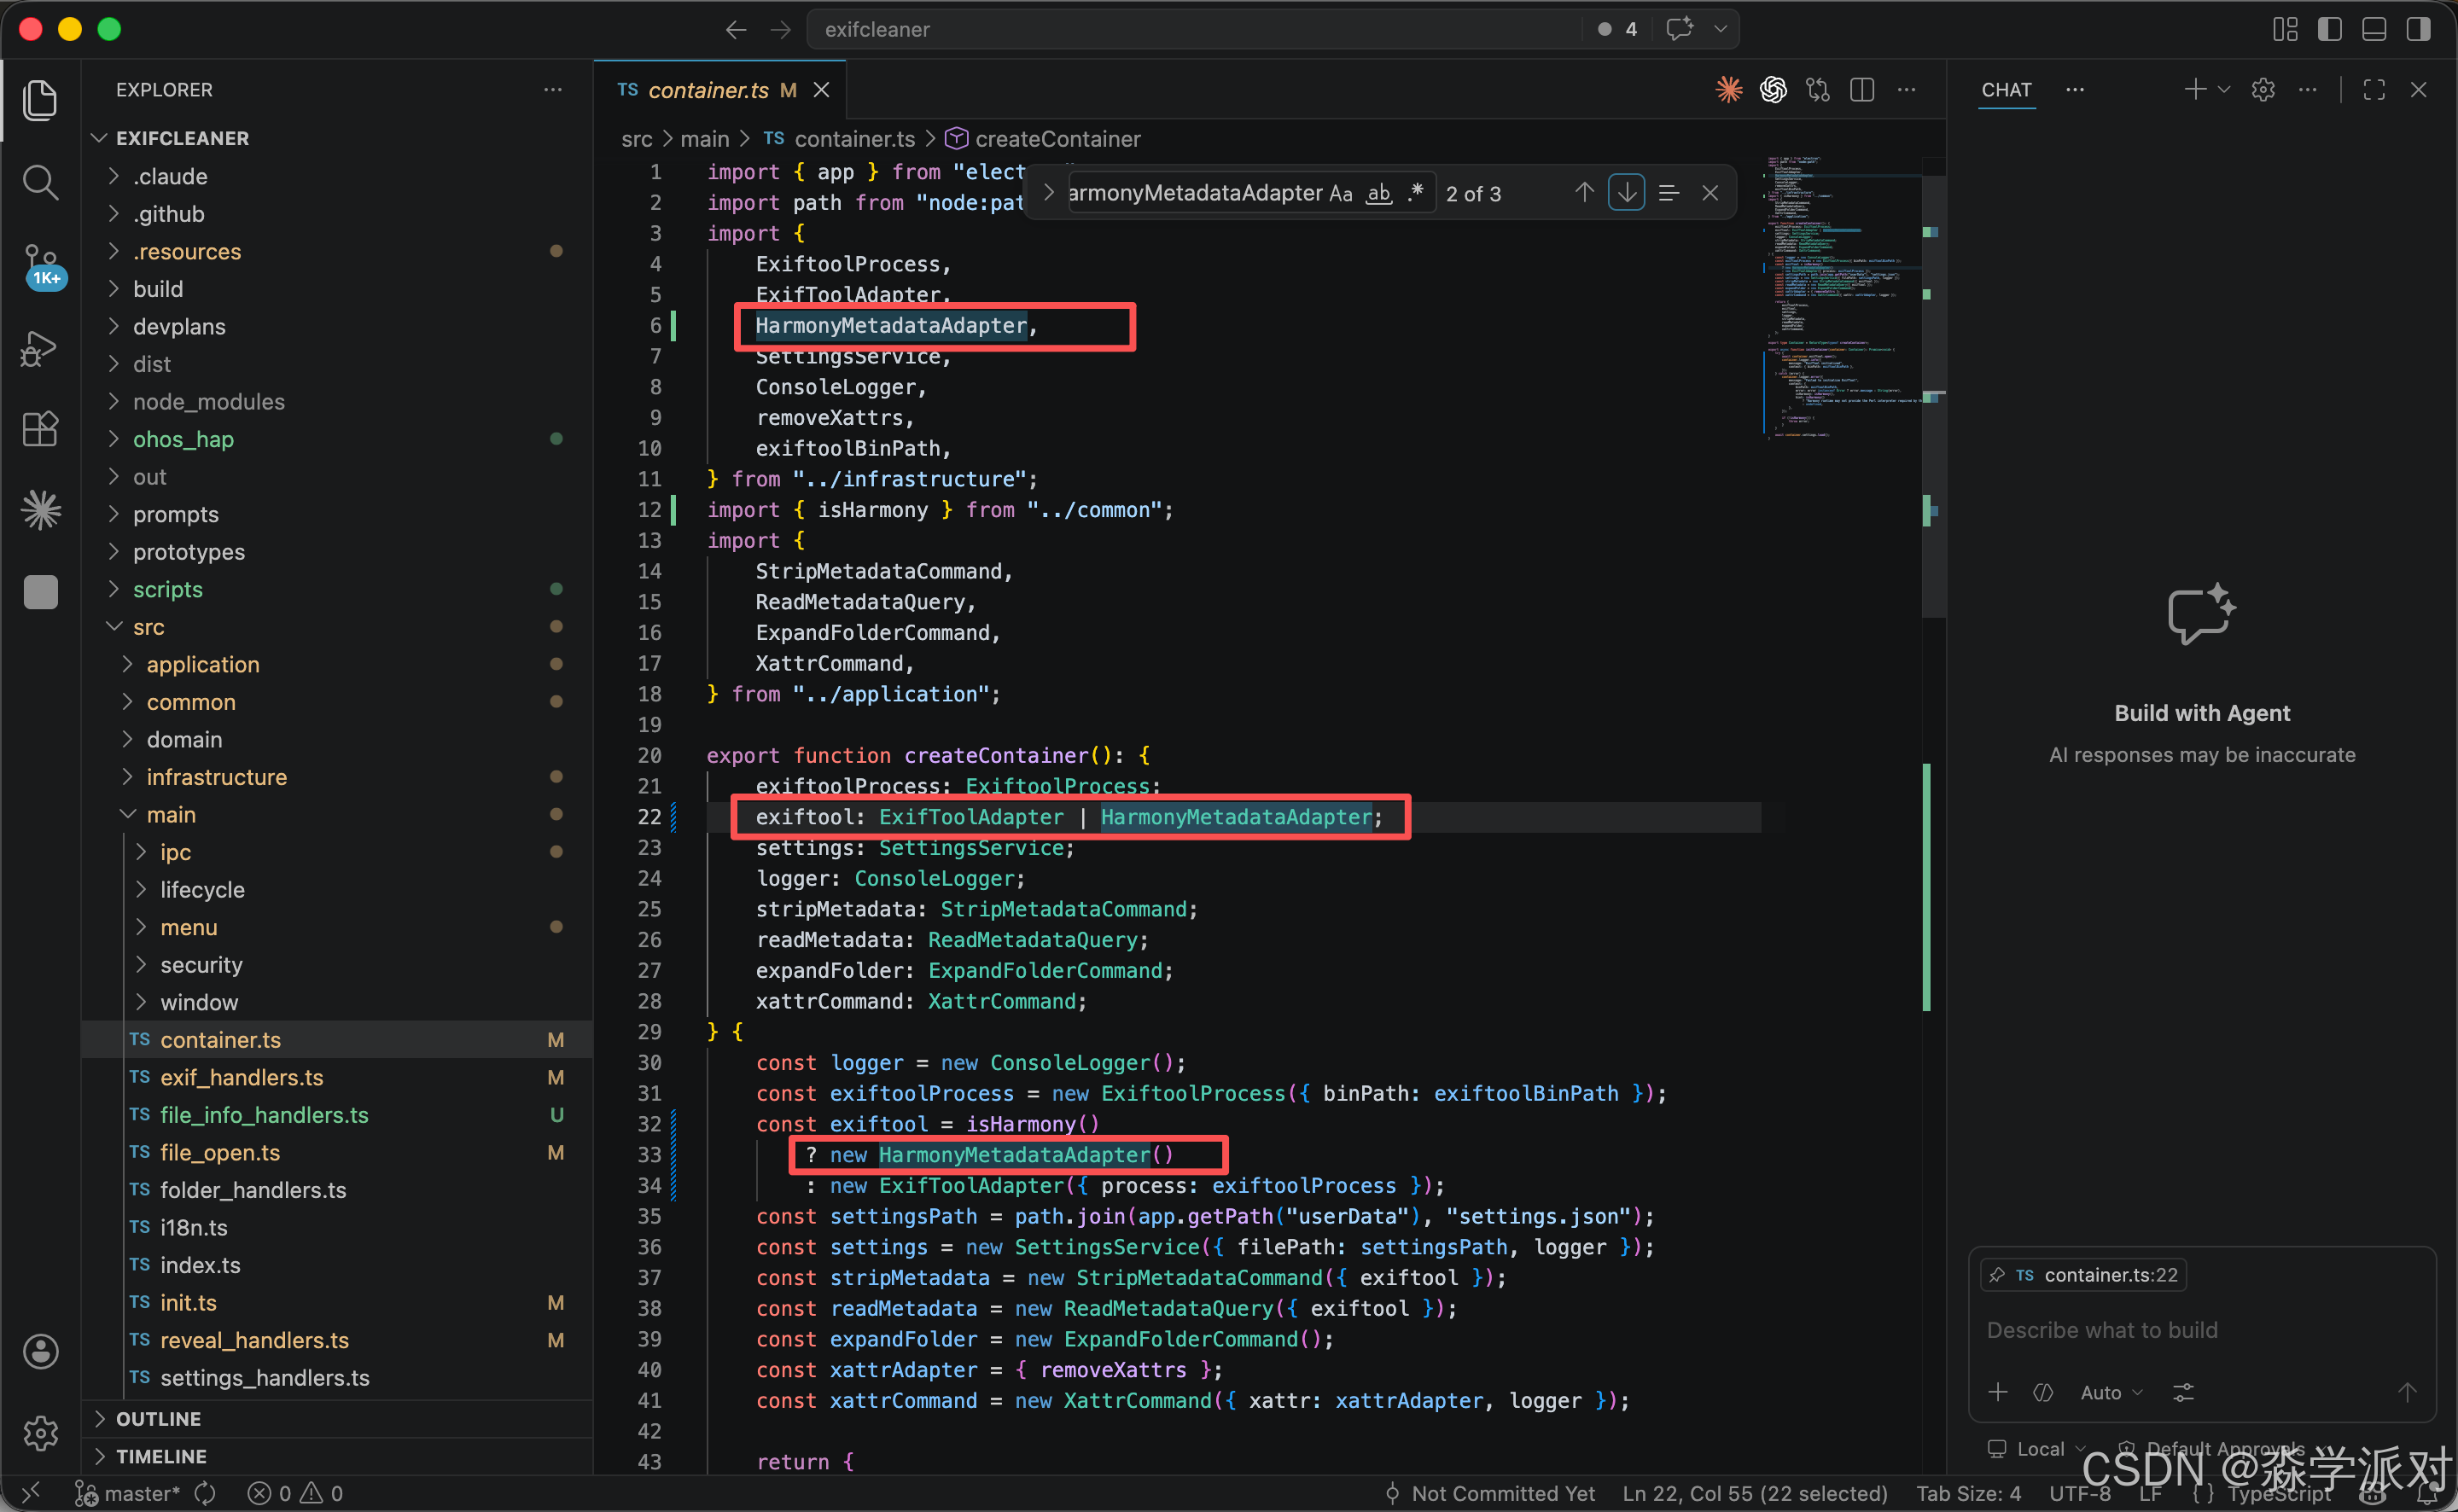Screen dimensions: 2458x1512
Task: Open the Explorer view in activity bar
Action: click(x=40, y=100)
